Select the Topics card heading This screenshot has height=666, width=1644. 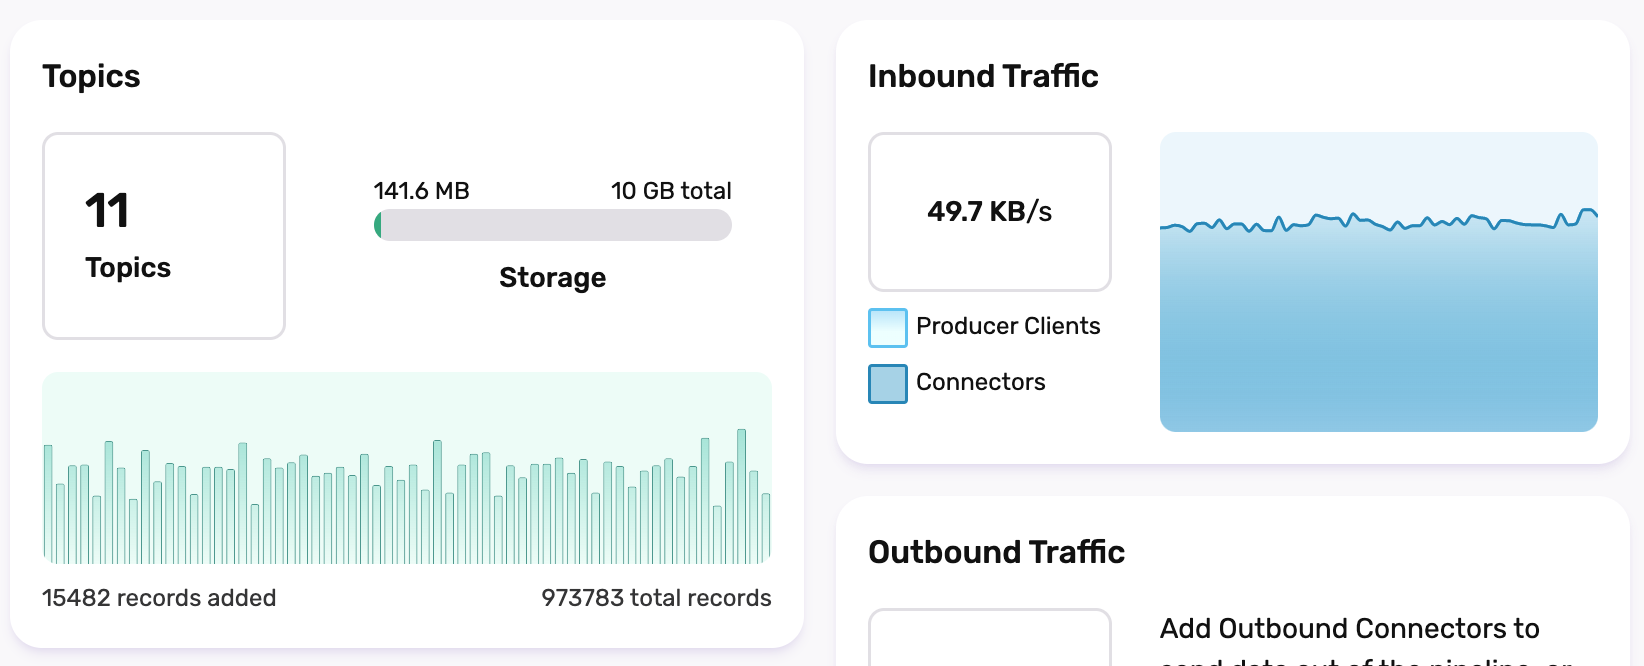91,76
